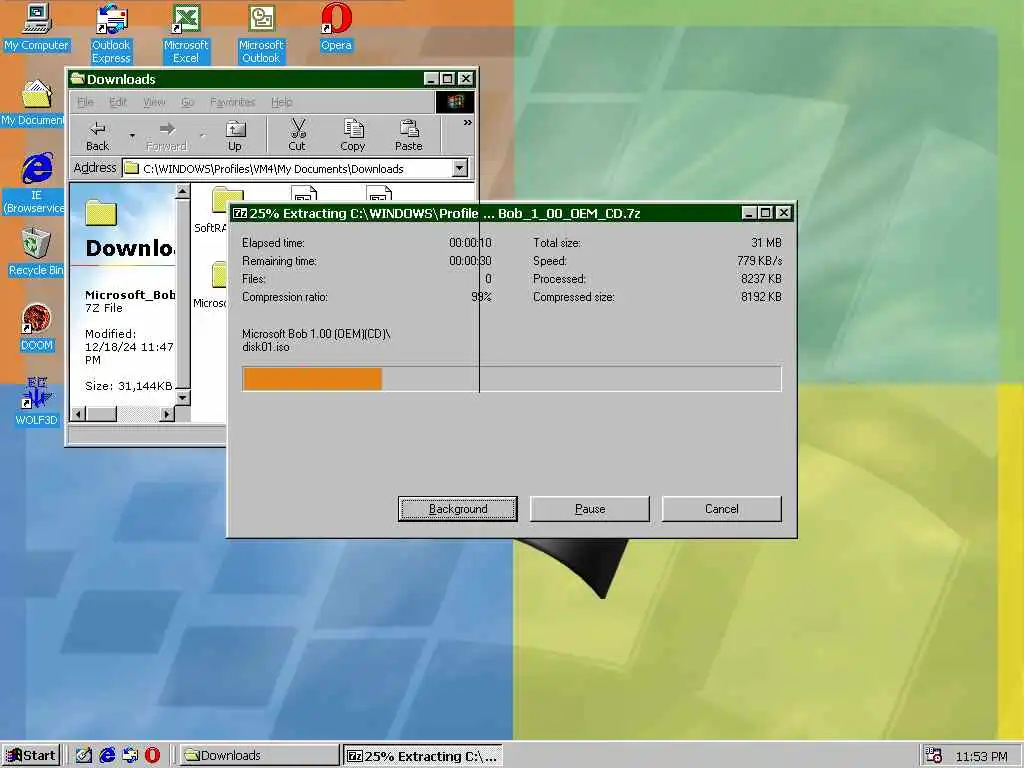
Task: Click the address path input field
Action: coord(287,168)
